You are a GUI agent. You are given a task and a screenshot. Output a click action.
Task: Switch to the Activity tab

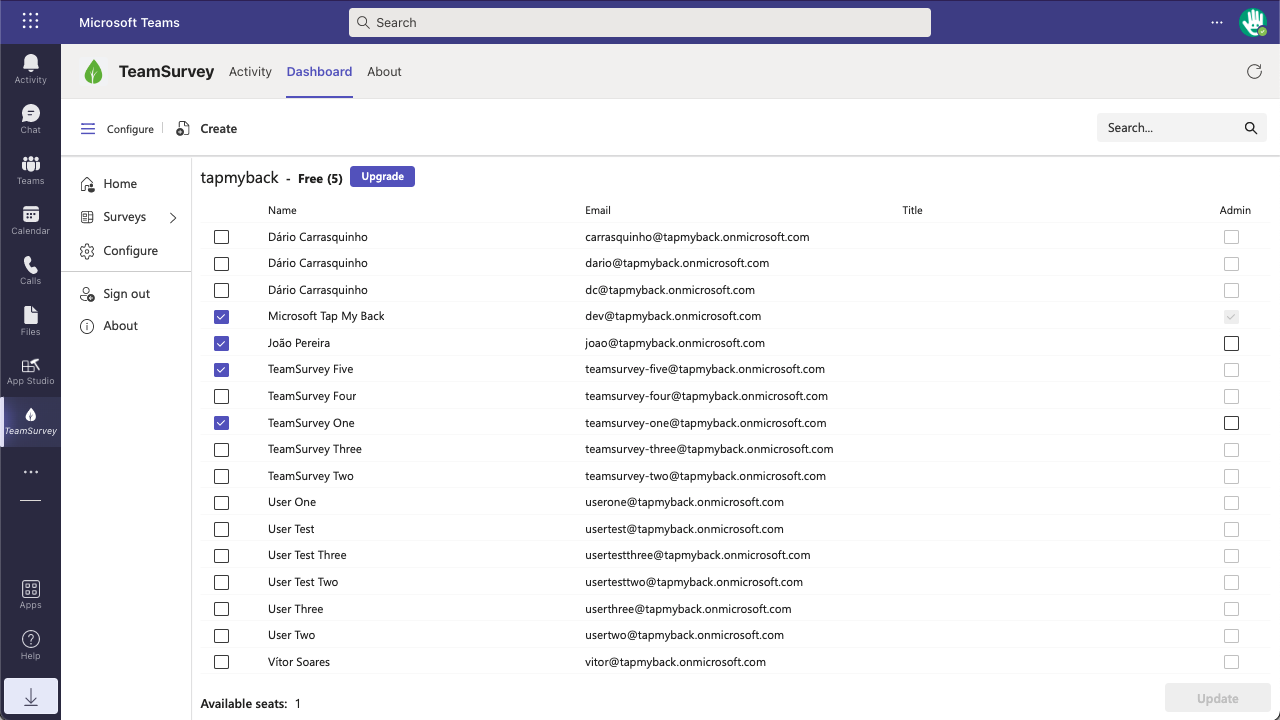click(250, 72)
